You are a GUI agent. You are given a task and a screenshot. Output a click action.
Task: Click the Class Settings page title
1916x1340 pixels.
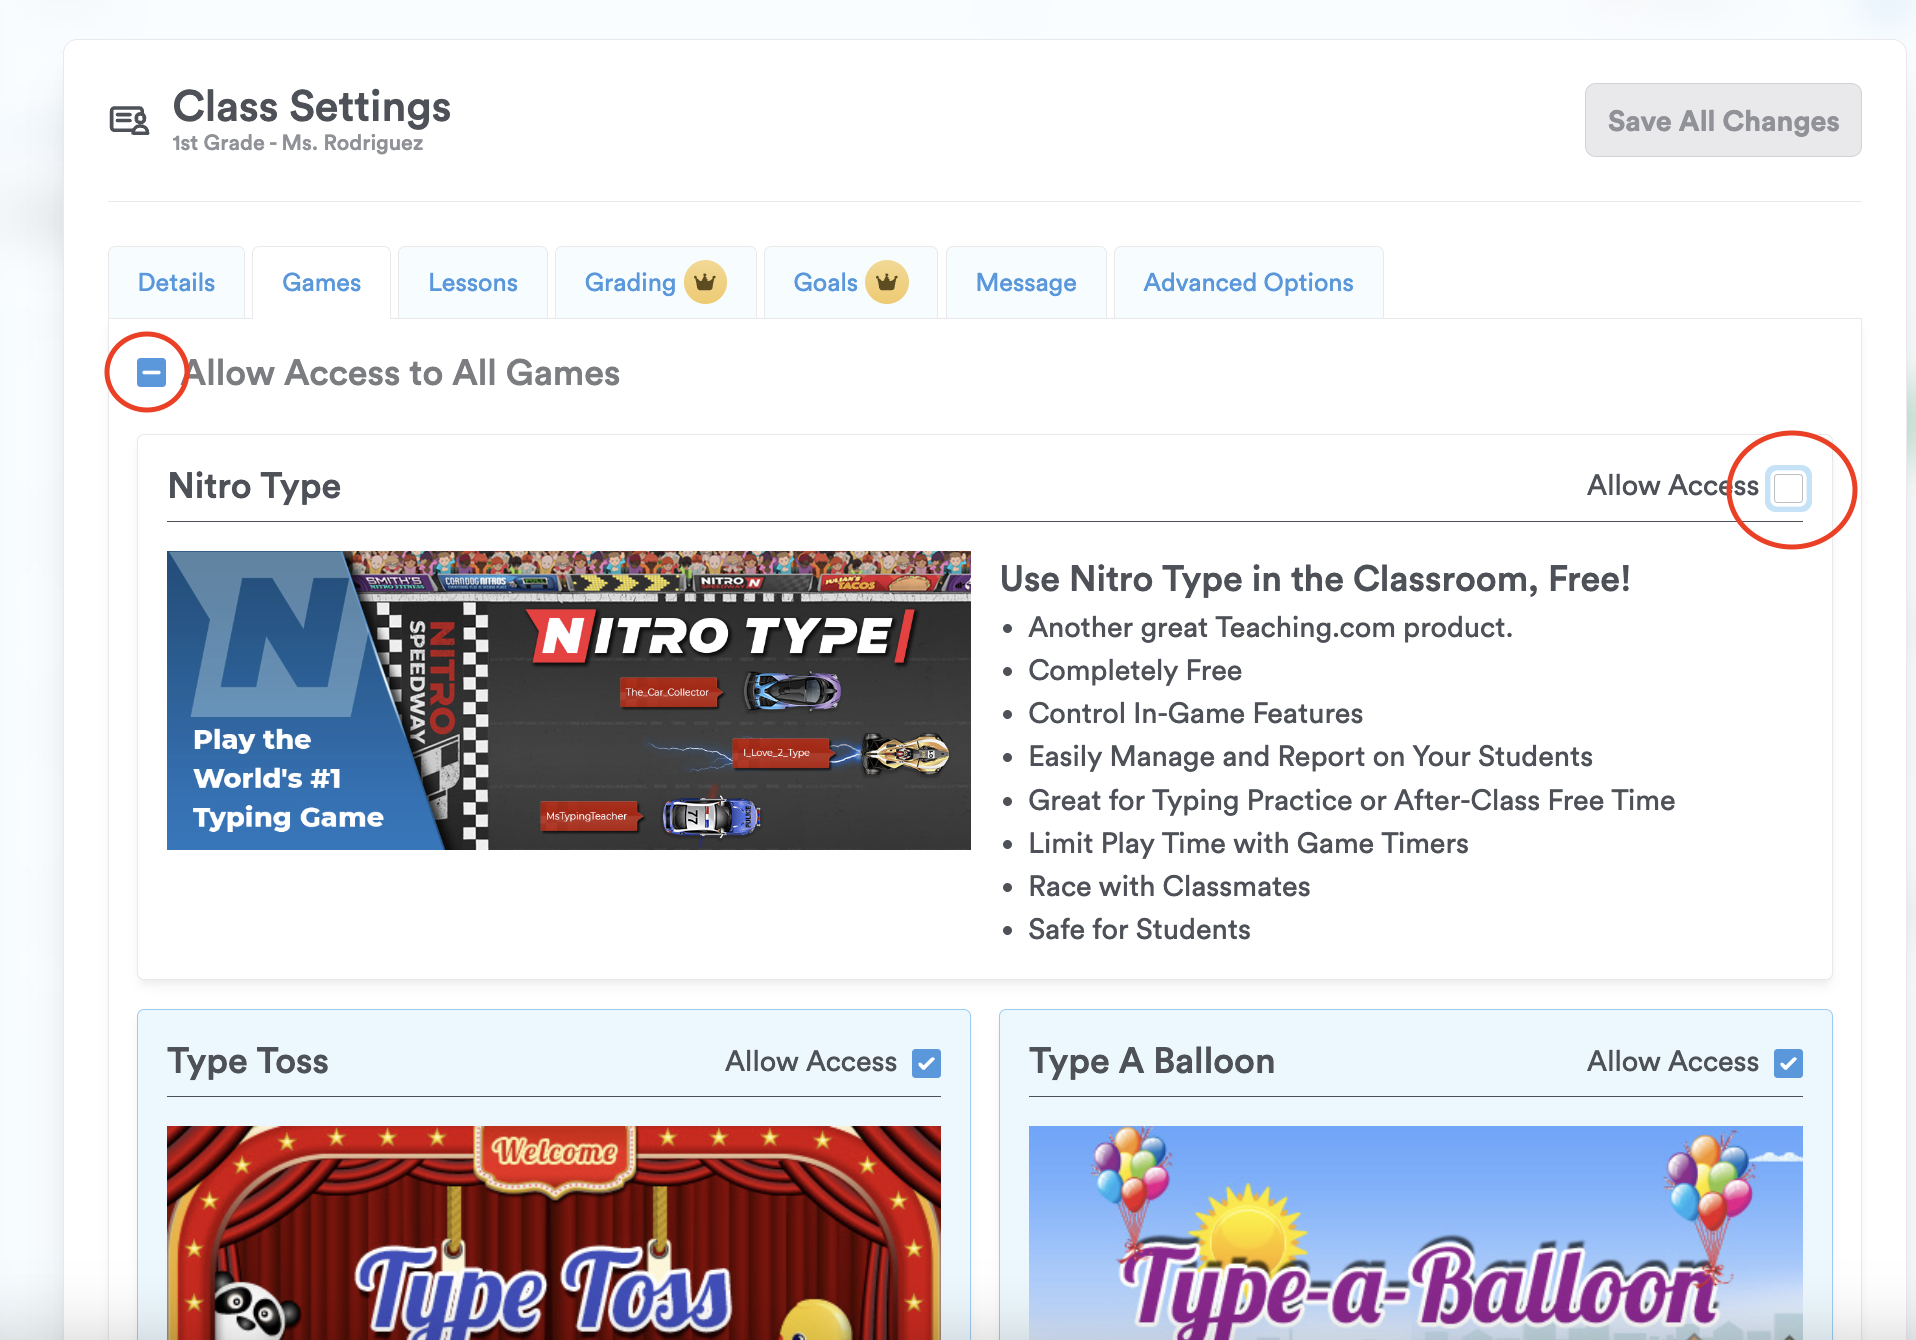pyautogui.click(x=312, y=106)
